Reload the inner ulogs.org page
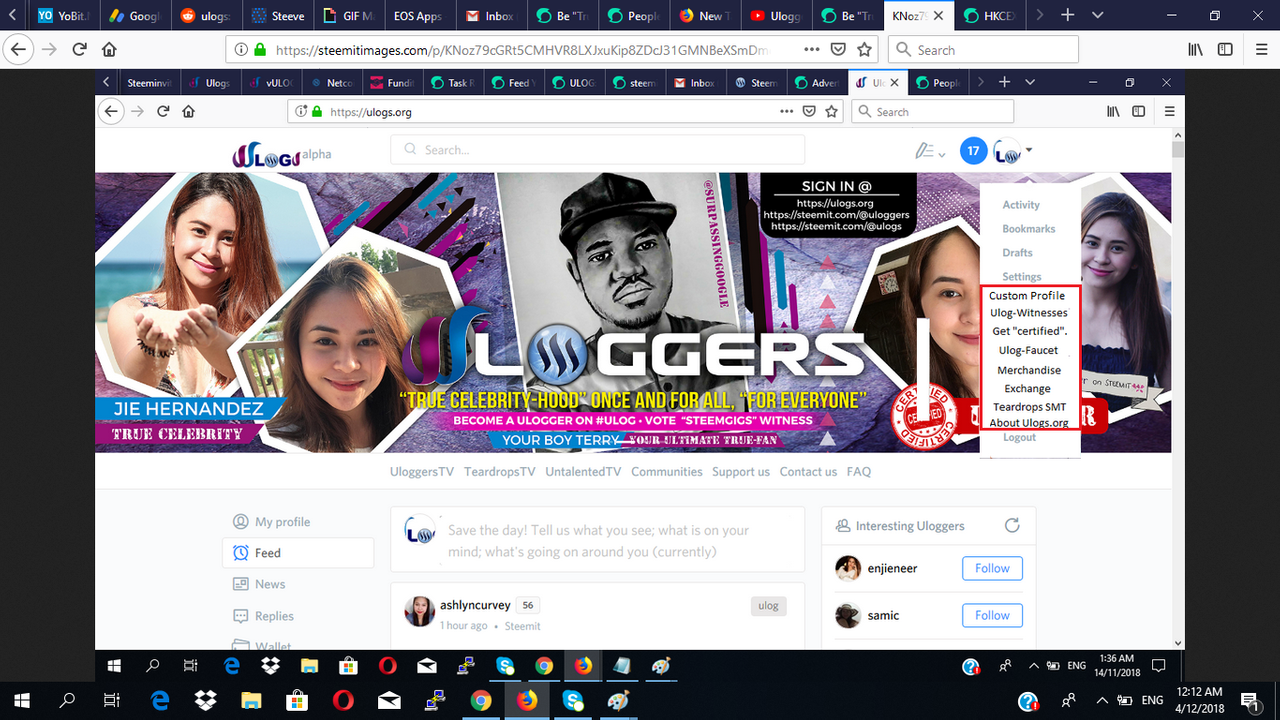 [163, 112]
